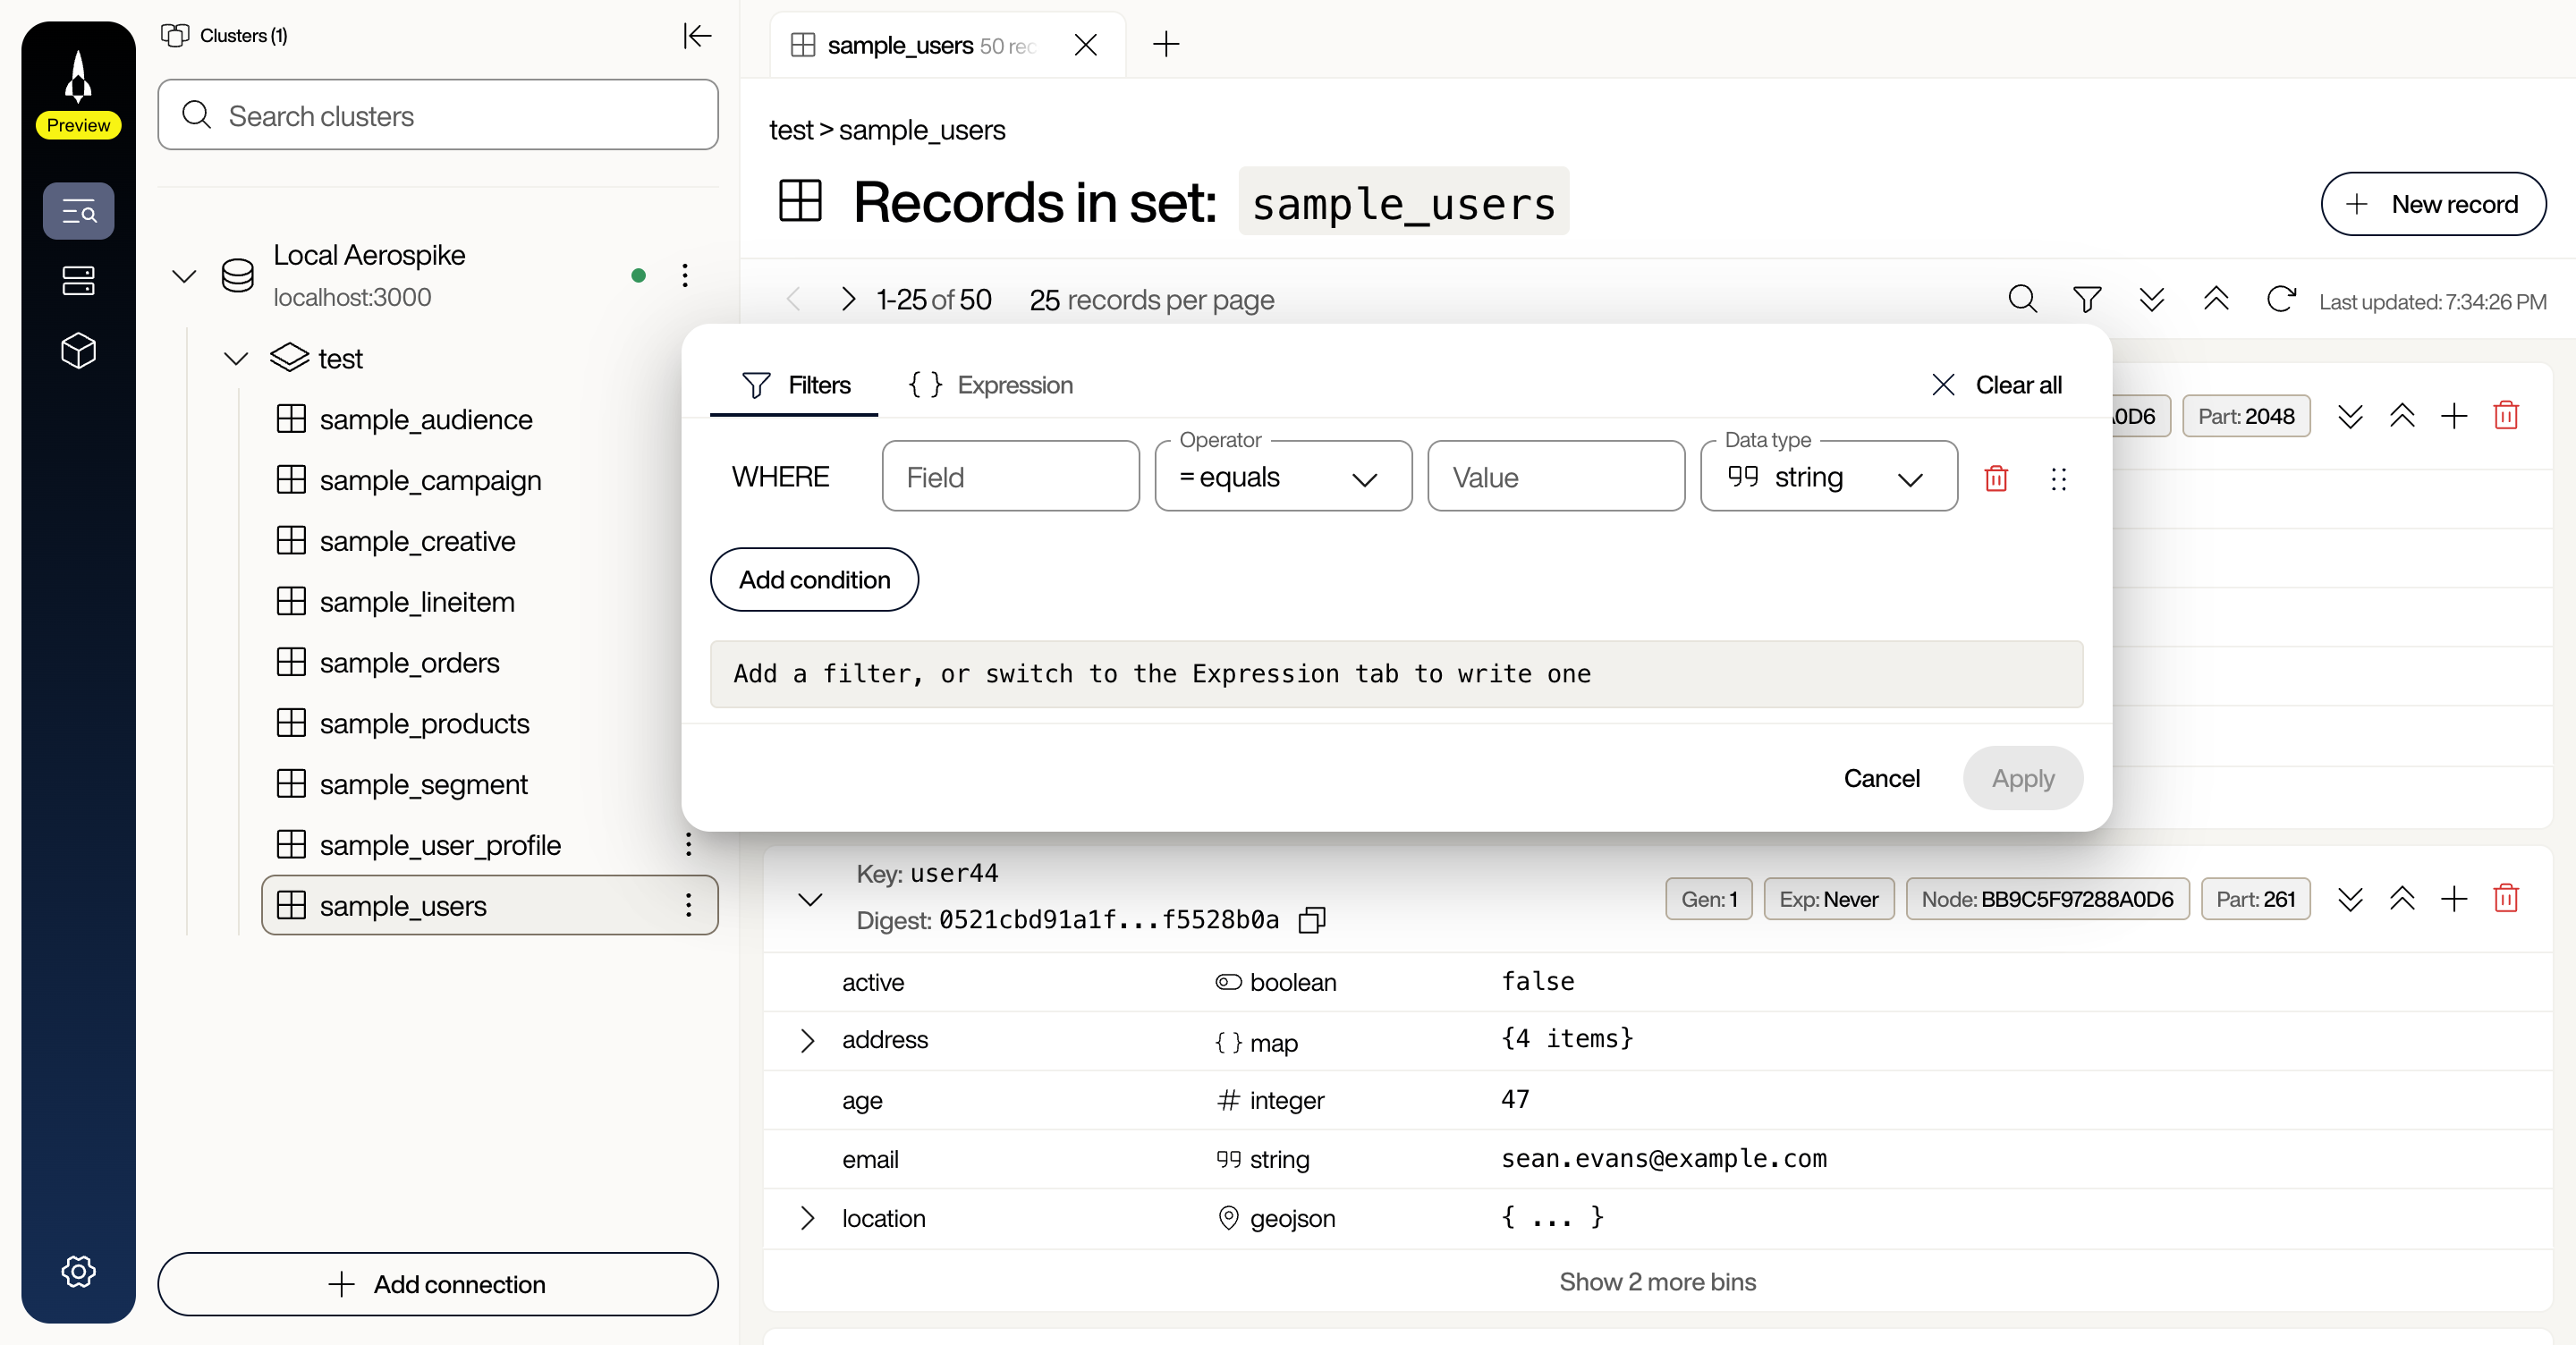Copy digest of user44 record
This screenshot has height=1345, width=2576.
(x=1312, y=919)
